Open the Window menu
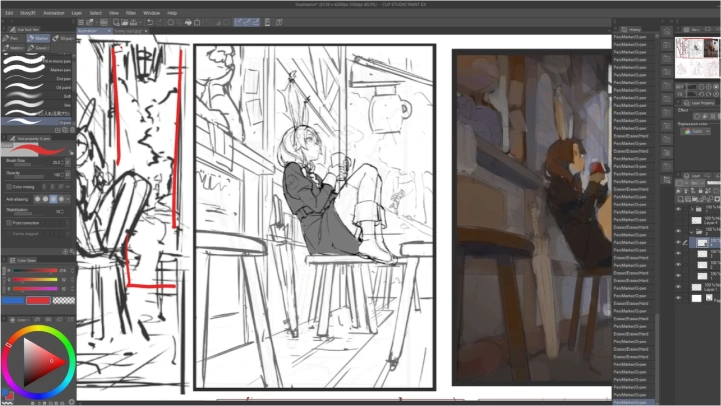721x406 pixels. tap(151, 13)
